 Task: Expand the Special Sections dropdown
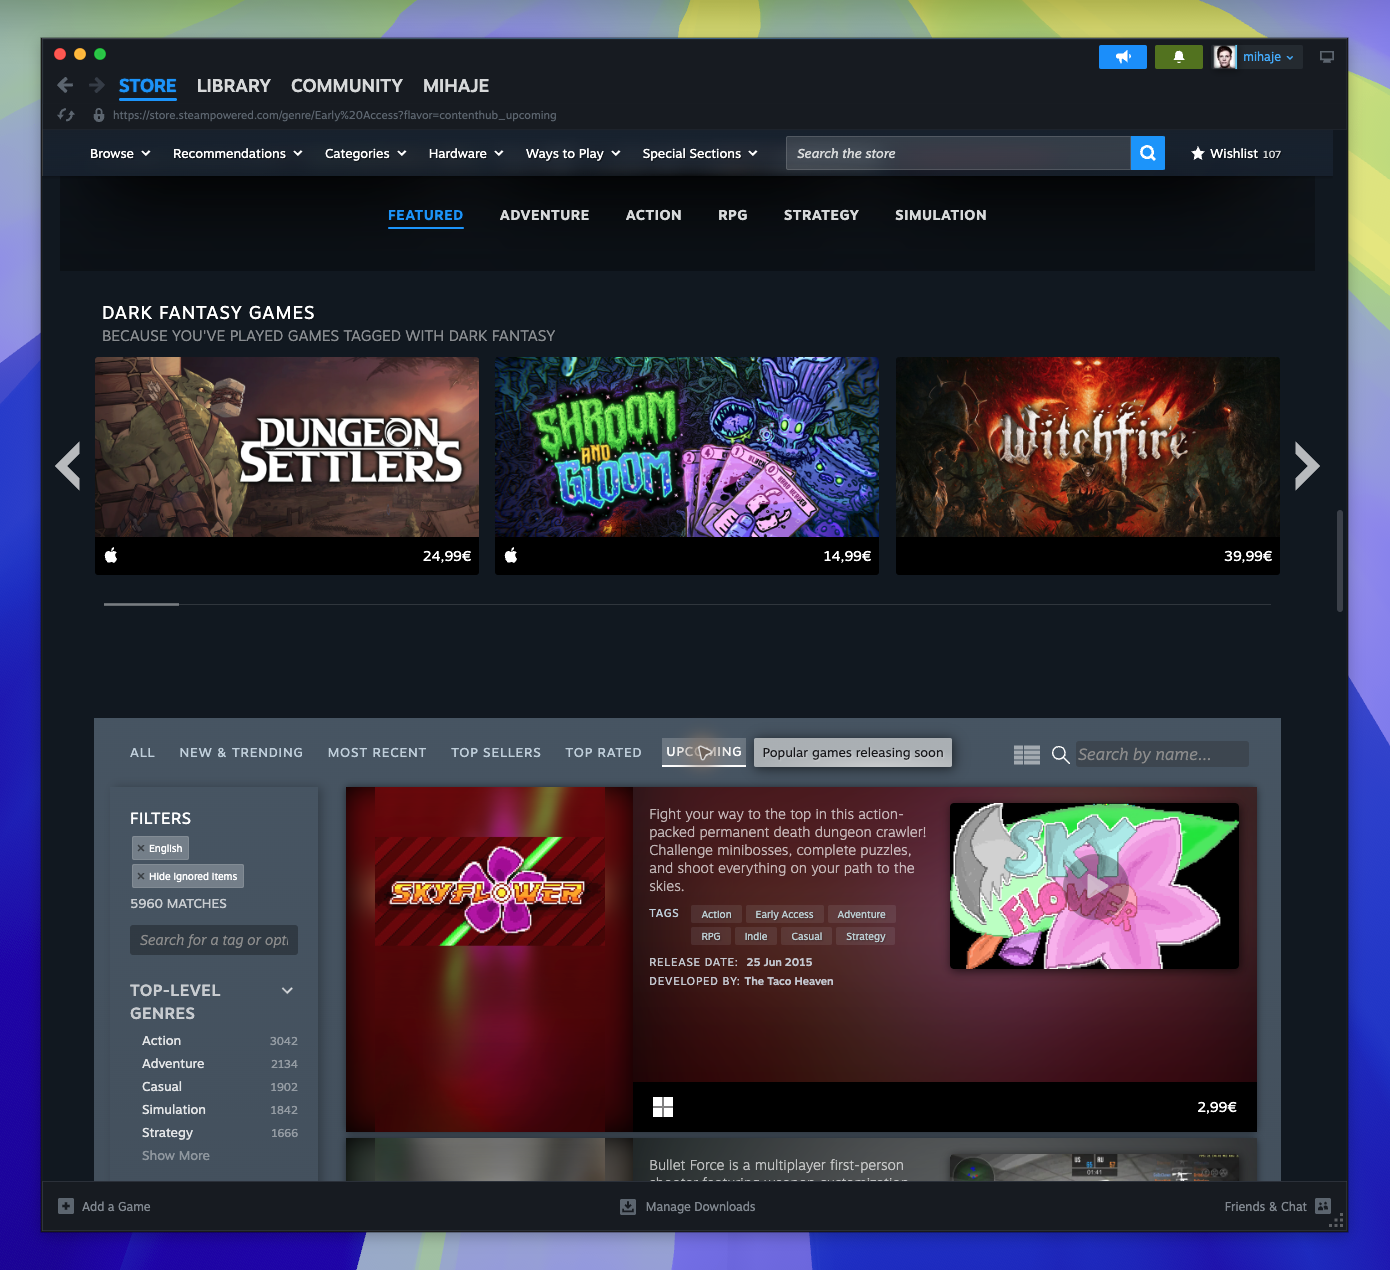[700, 153]
